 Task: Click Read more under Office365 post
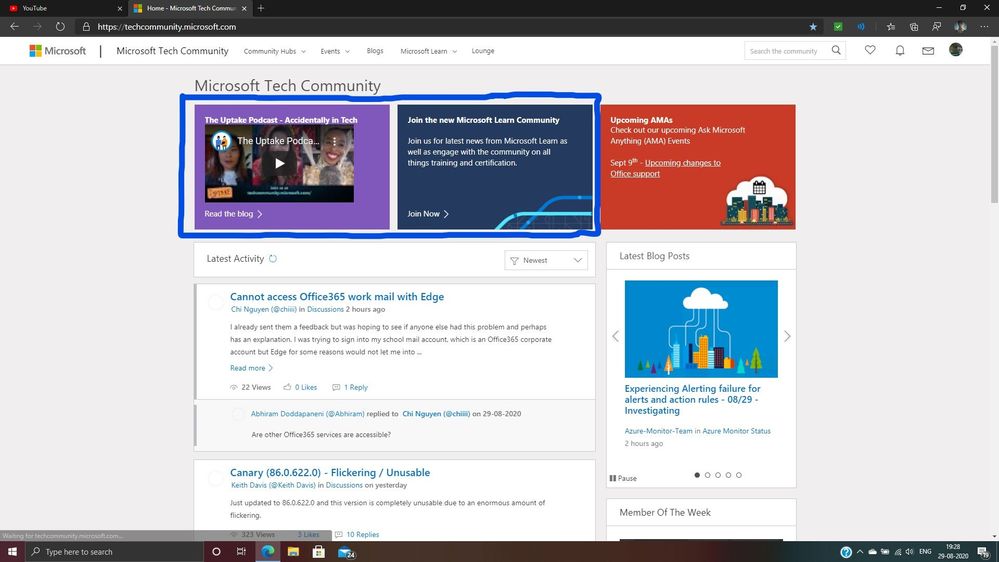251,368
